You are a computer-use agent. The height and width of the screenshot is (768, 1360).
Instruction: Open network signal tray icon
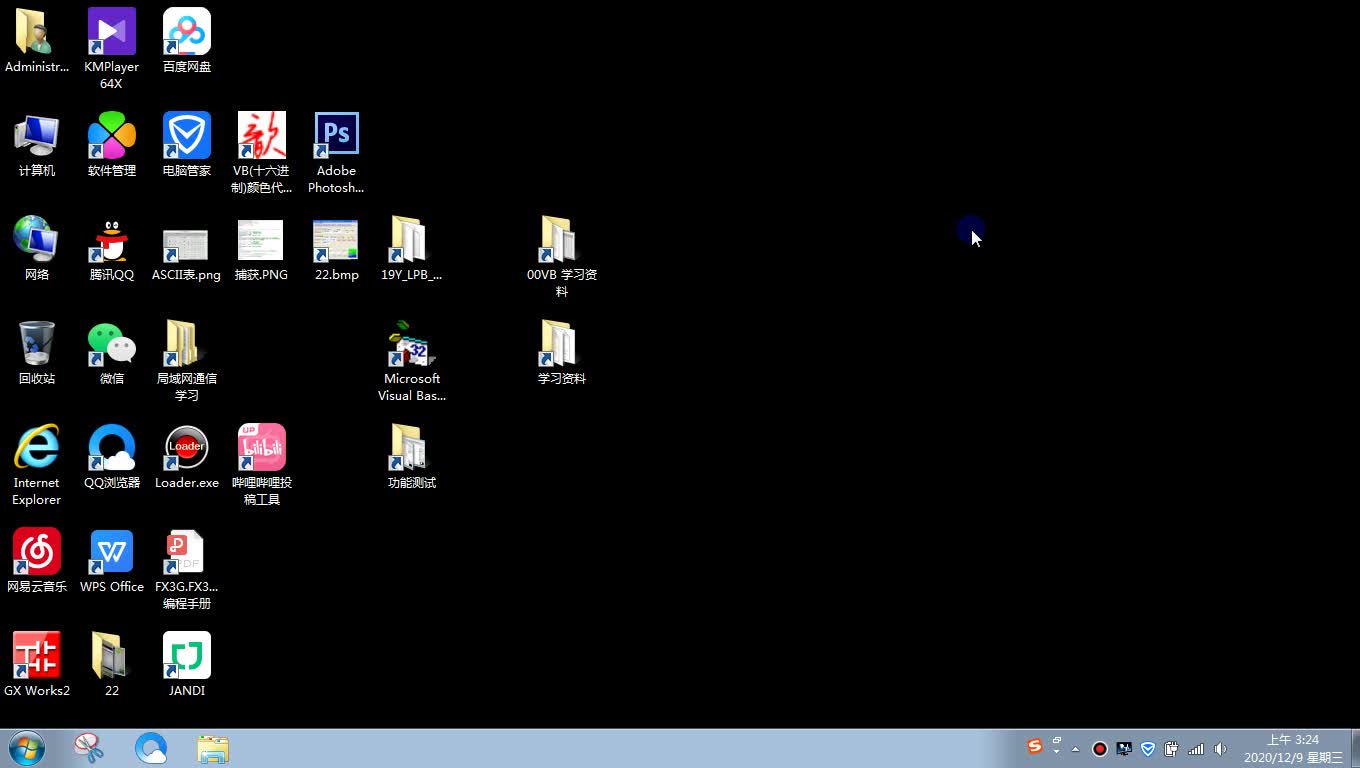point(1196,749)
